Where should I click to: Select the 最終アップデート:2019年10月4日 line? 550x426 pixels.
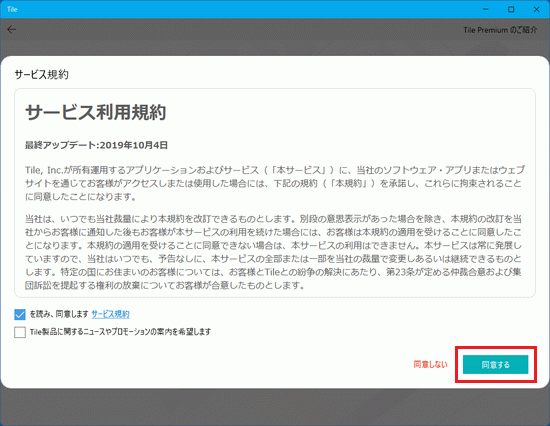96,145
